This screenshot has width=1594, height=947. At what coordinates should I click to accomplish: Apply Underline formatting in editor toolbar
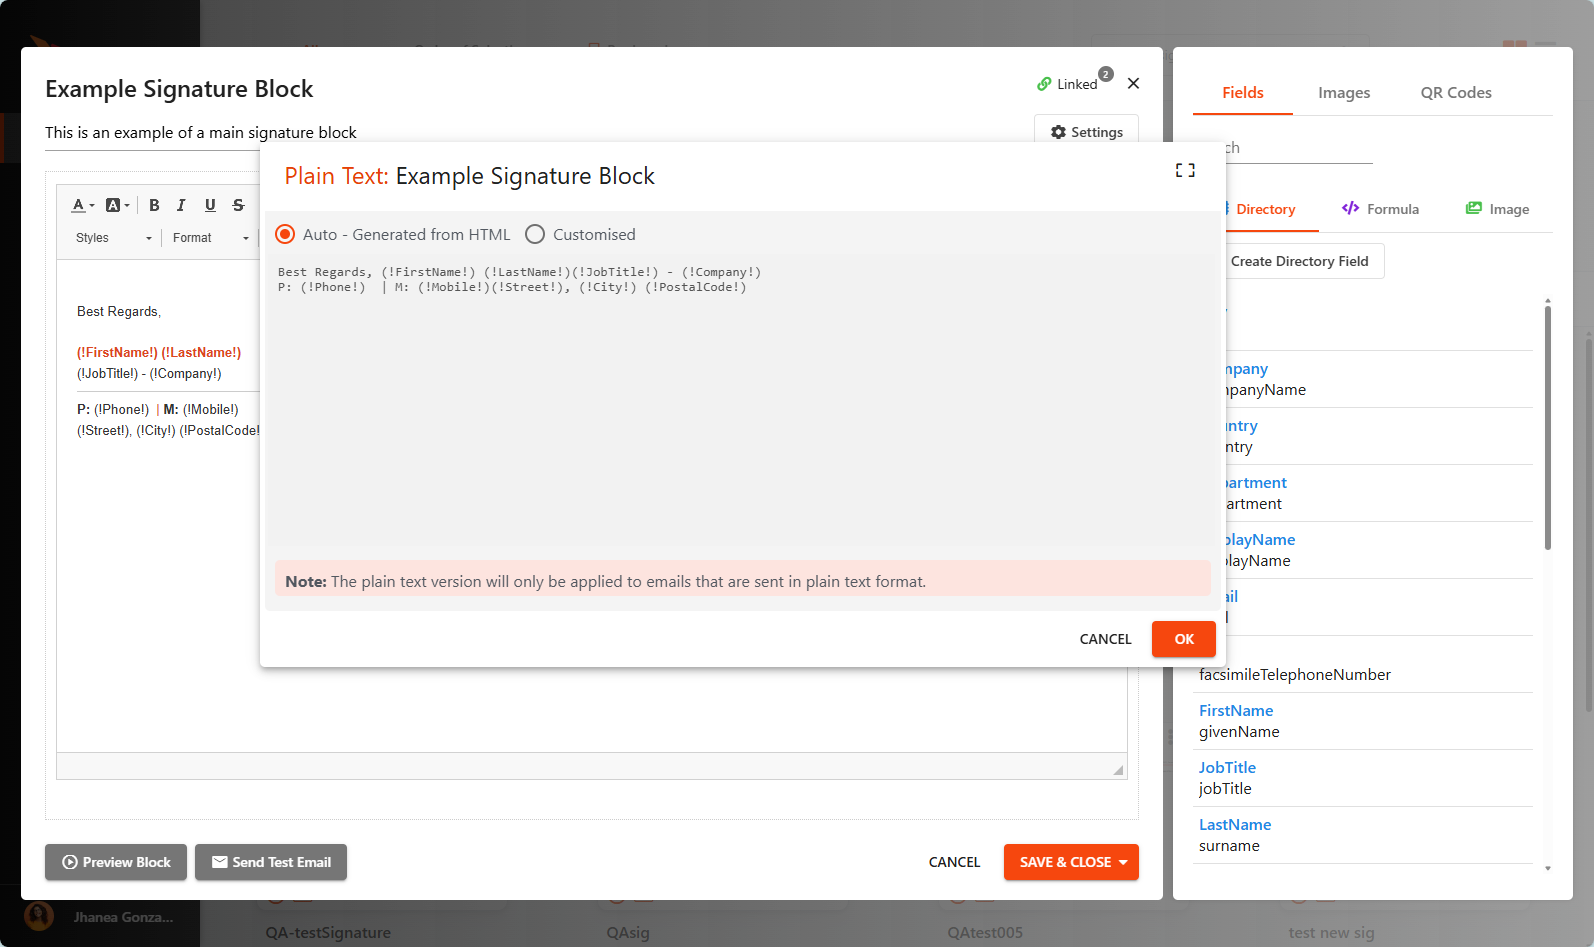(x=210, y=205)
